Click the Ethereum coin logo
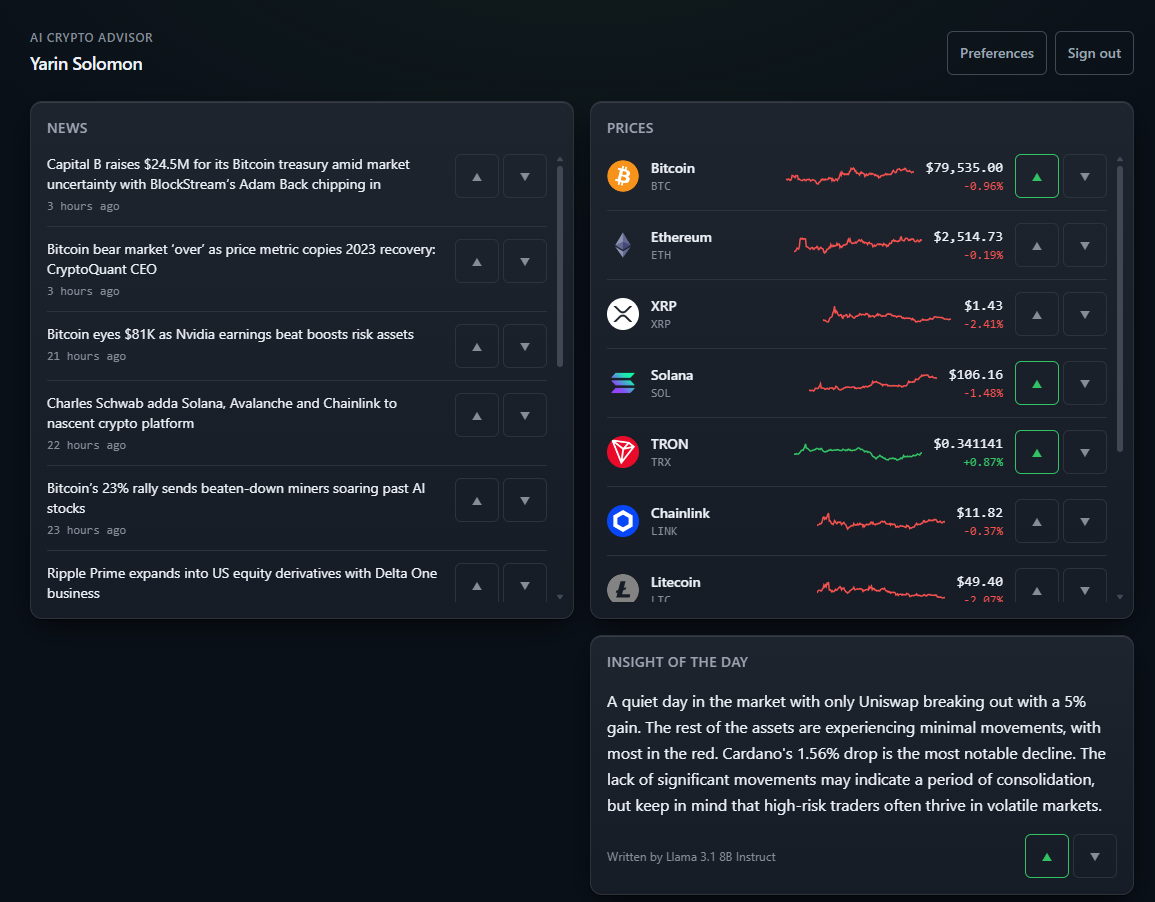Image resolution: width=1155 pixels, height=902 pixels. (x=622, y=245)
